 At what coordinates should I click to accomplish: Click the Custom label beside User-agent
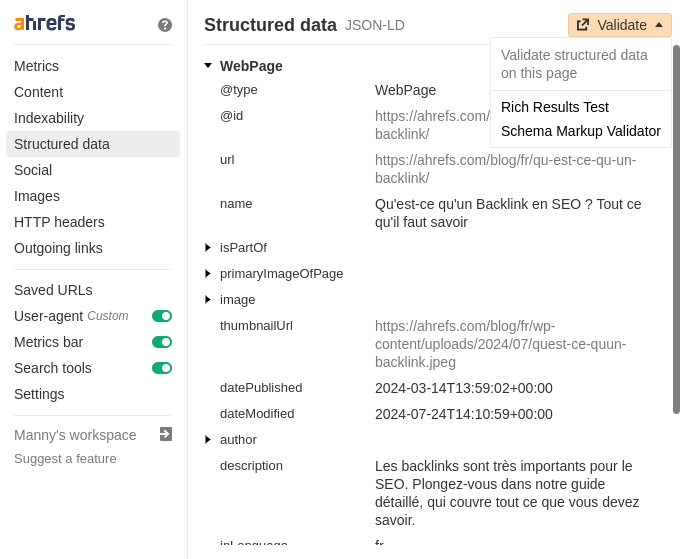pyautogui.click(x=108, y=316)
